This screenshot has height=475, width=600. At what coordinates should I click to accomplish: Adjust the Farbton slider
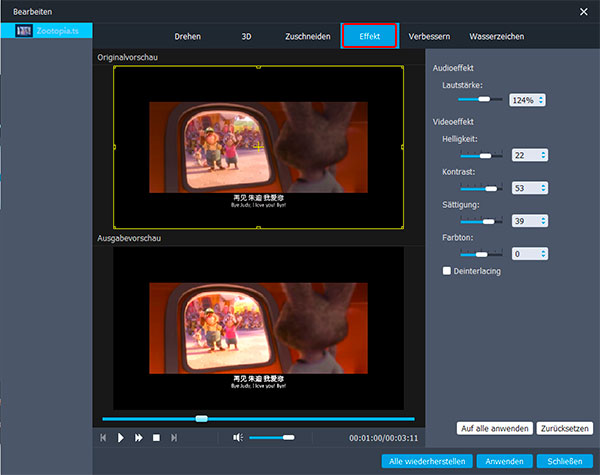(481, 254)
